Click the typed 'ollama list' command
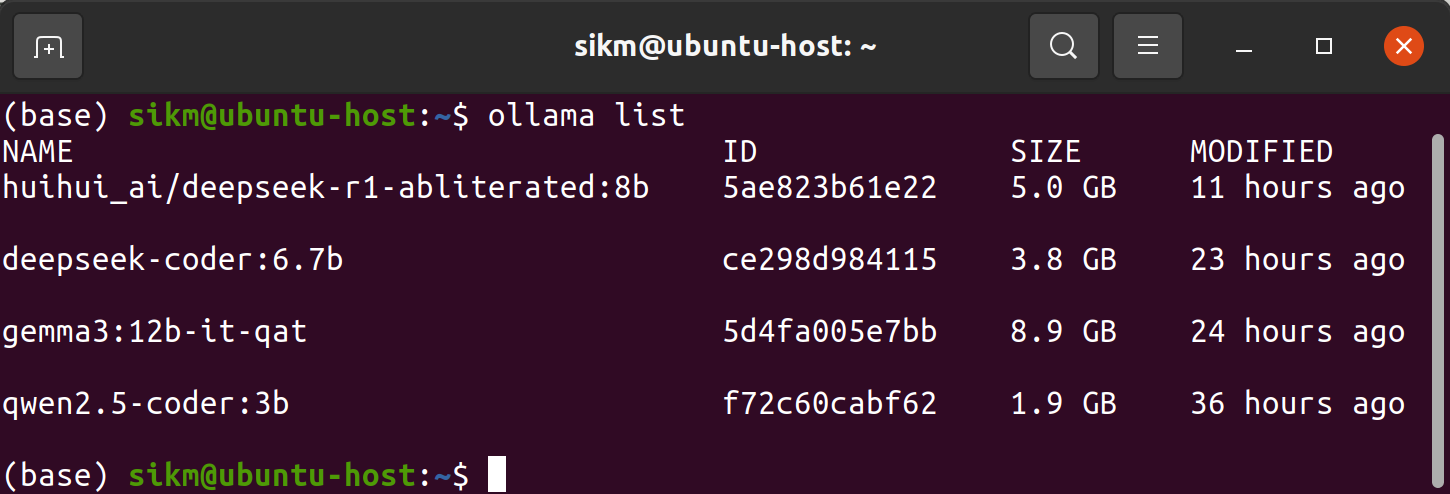This screenshot has width=1450, height=494. pyautogui.click(x=586, y=115)
